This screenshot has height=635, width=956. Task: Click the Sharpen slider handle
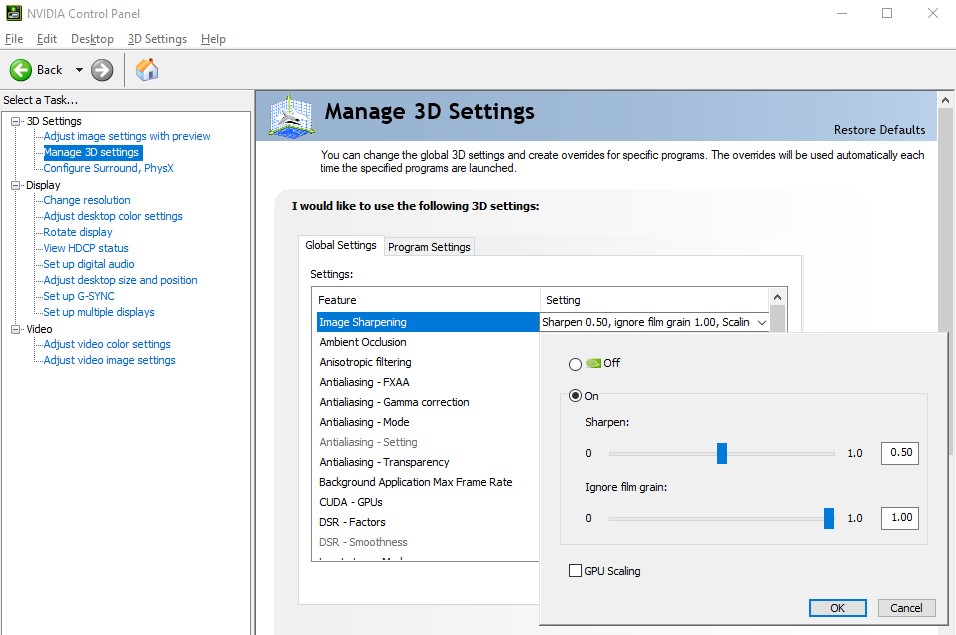tap(722, 454)
